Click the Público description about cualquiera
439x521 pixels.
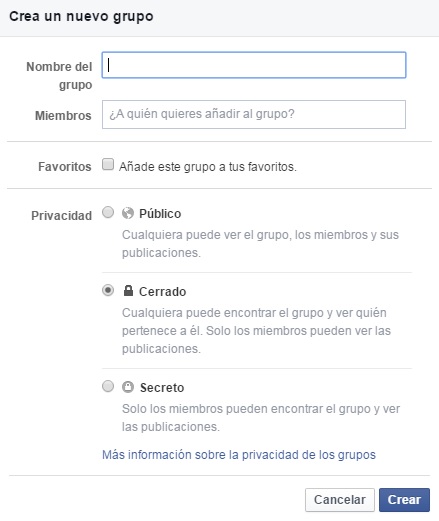[x=260, y=244]
